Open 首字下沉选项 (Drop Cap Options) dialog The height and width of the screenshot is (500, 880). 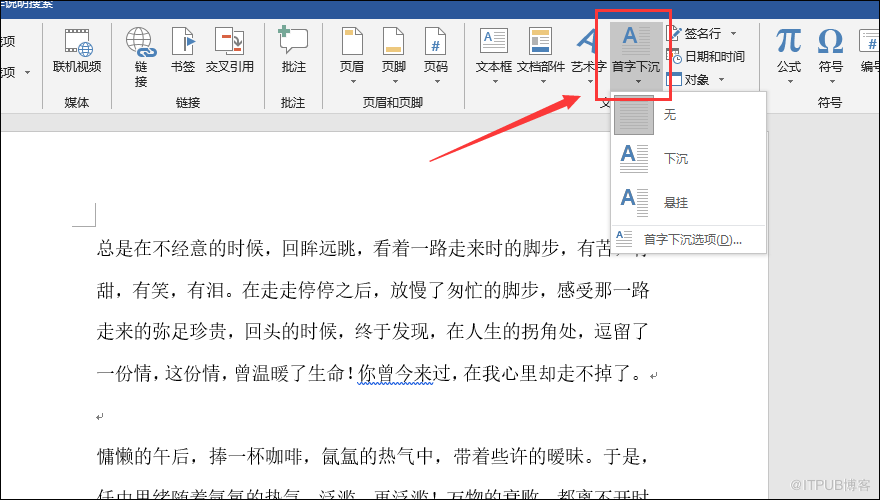click(692, 240)
